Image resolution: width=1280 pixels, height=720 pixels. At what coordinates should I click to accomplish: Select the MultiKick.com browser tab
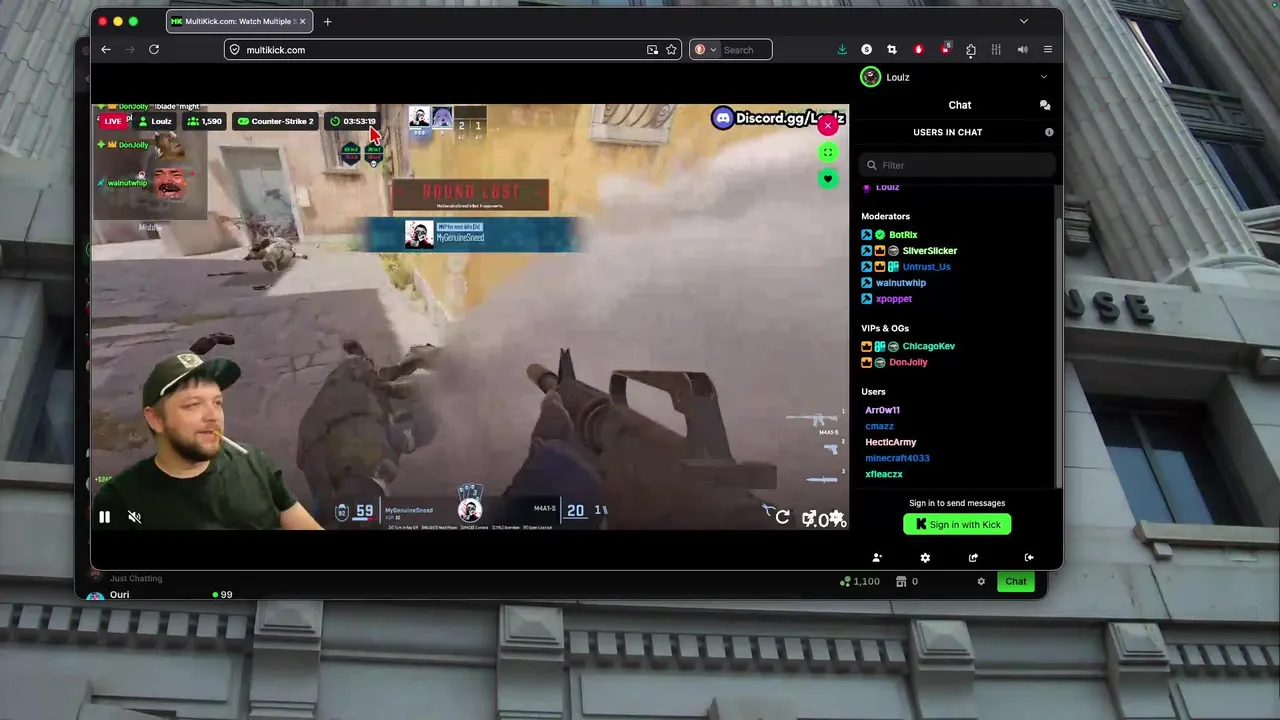coord(239,21)
